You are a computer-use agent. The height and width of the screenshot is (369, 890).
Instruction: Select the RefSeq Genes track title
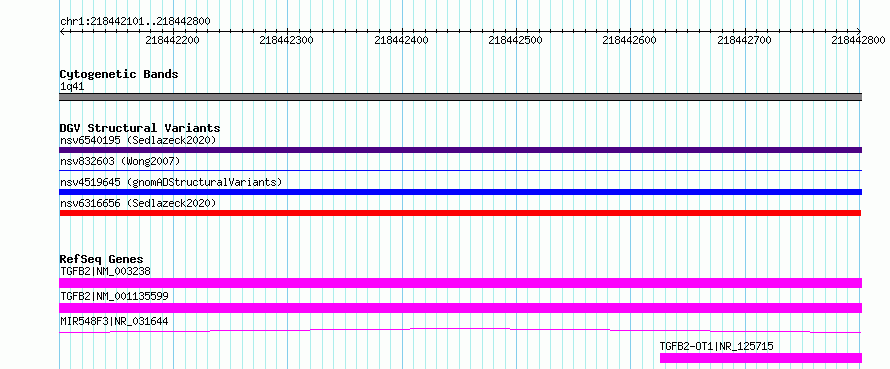coord(101,259)
